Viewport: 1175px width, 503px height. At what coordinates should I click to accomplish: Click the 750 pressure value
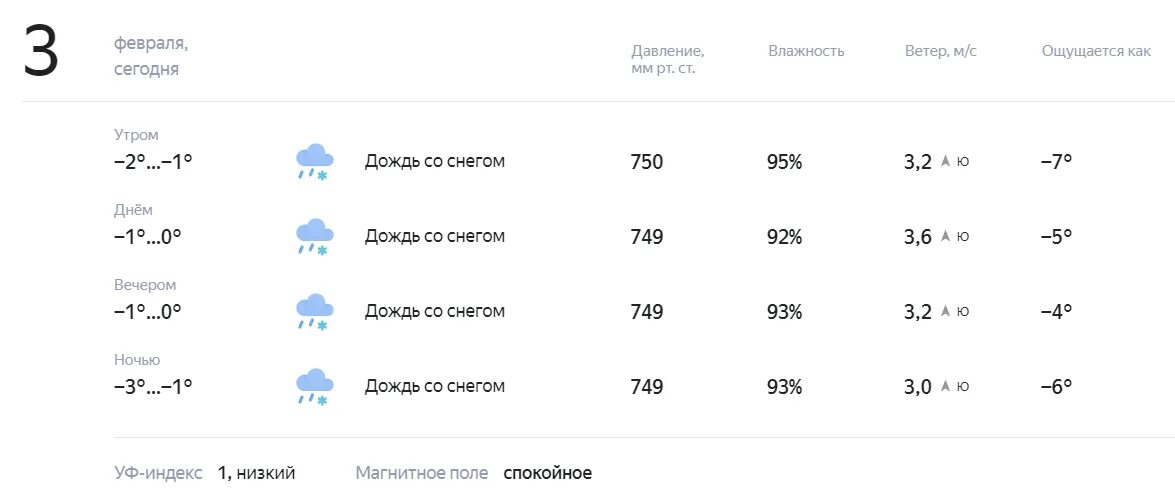pyautogui.click(x=646, y=162)
